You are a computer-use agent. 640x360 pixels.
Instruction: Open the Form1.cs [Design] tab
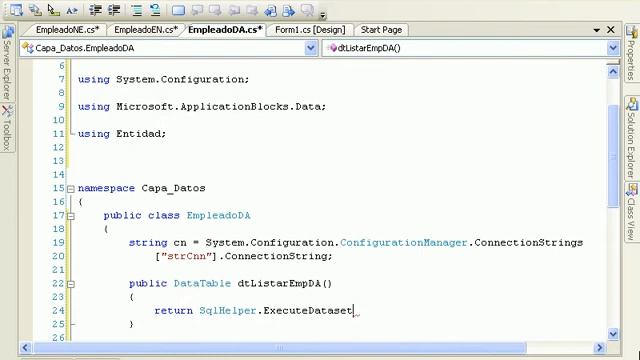click(310, 30)
